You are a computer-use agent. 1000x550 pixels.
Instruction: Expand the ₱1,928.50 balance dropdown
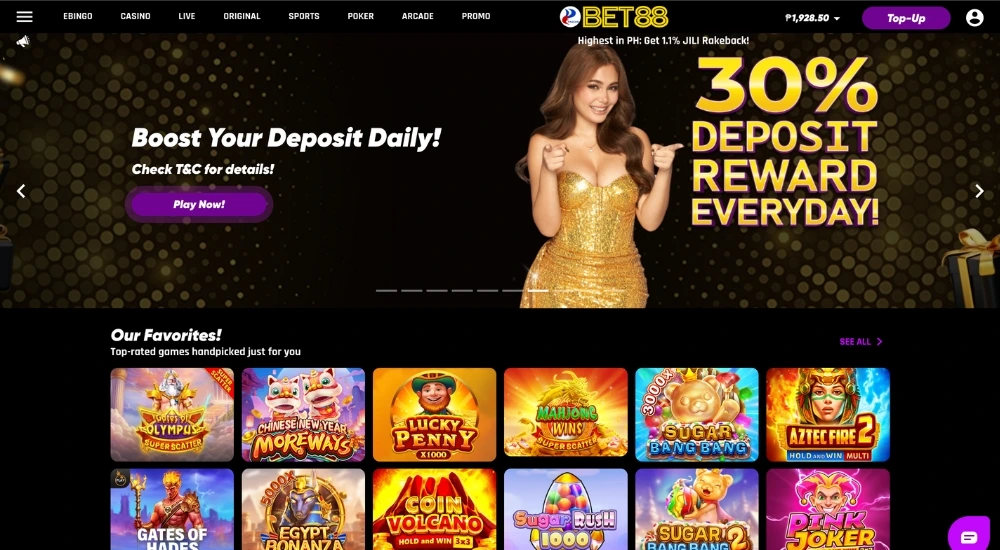[812, 18]
